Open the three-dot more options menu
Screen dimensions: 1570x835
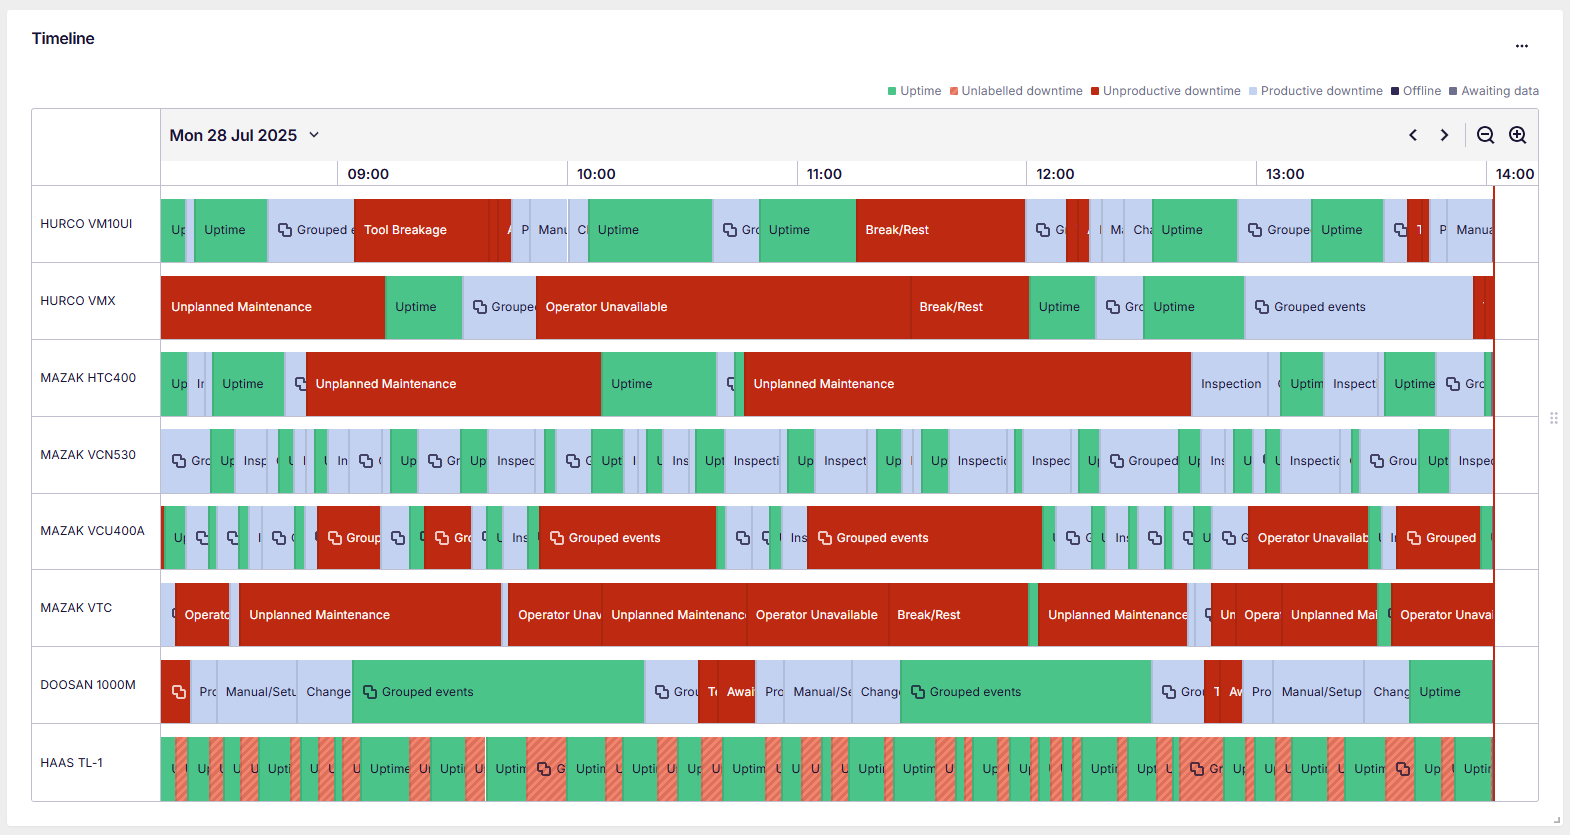(1521, 46)
